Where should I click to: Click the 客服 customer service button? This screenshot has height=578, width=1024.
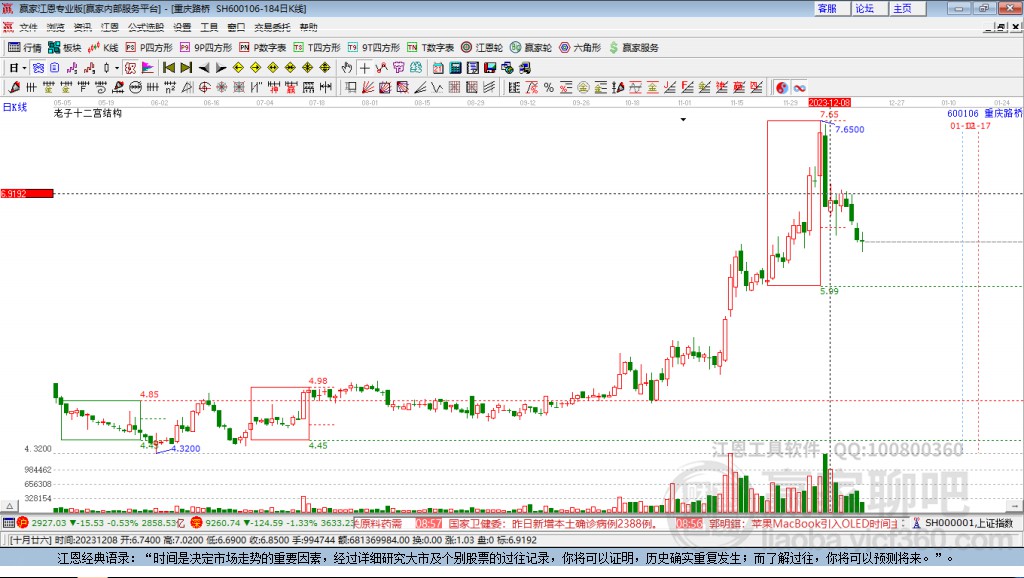pos(831,8)
